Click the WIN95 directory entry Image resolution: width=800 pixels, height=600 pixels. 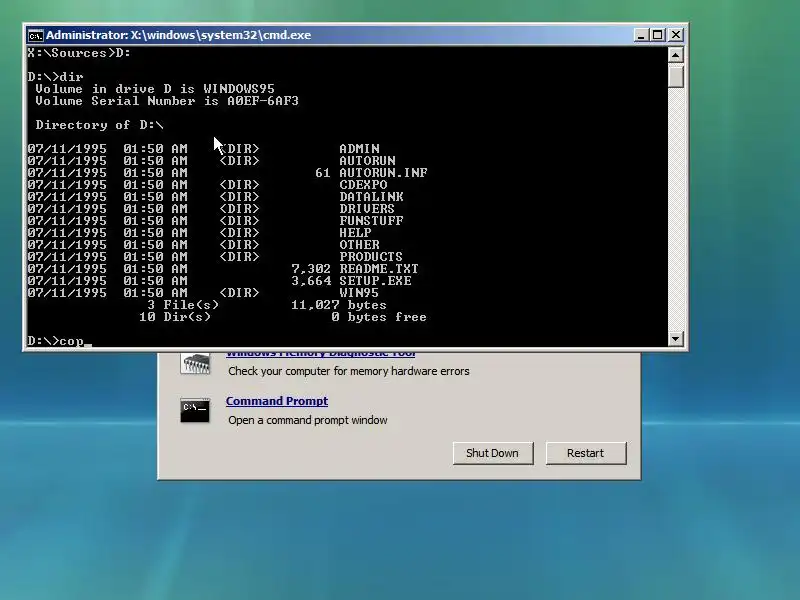[x=359, y=293]
